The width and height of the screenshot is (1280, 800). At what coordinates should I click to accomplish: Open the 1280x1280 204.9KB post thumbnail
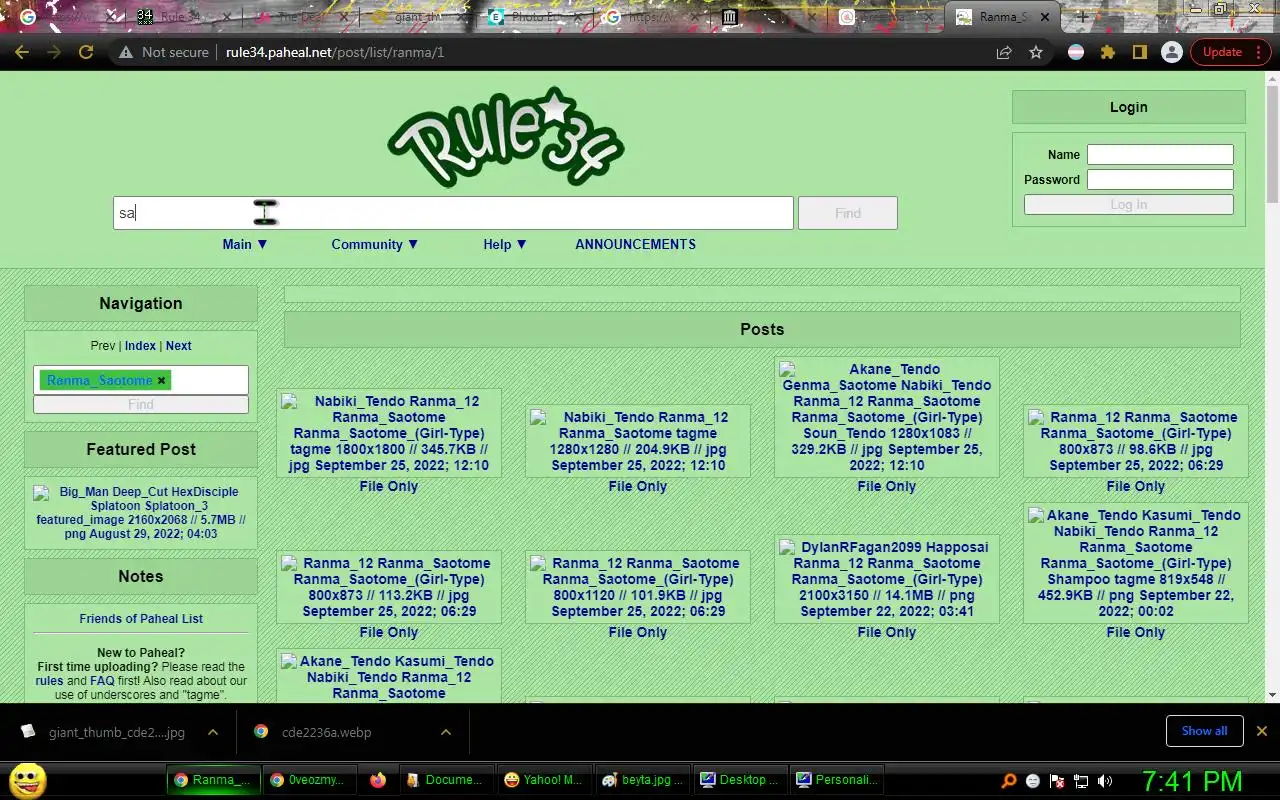point(638,441)
